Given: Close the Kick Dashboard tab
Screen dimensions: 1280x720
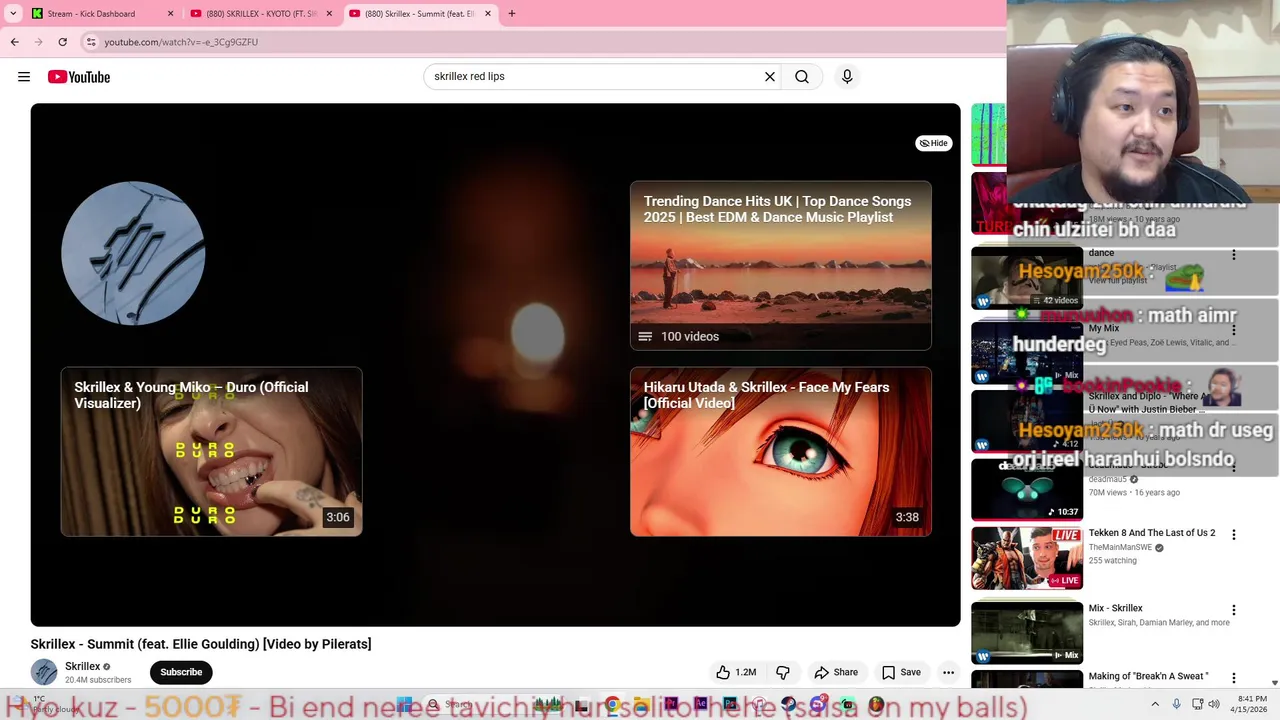Looking at the screenshot, I should pos(170,14).
